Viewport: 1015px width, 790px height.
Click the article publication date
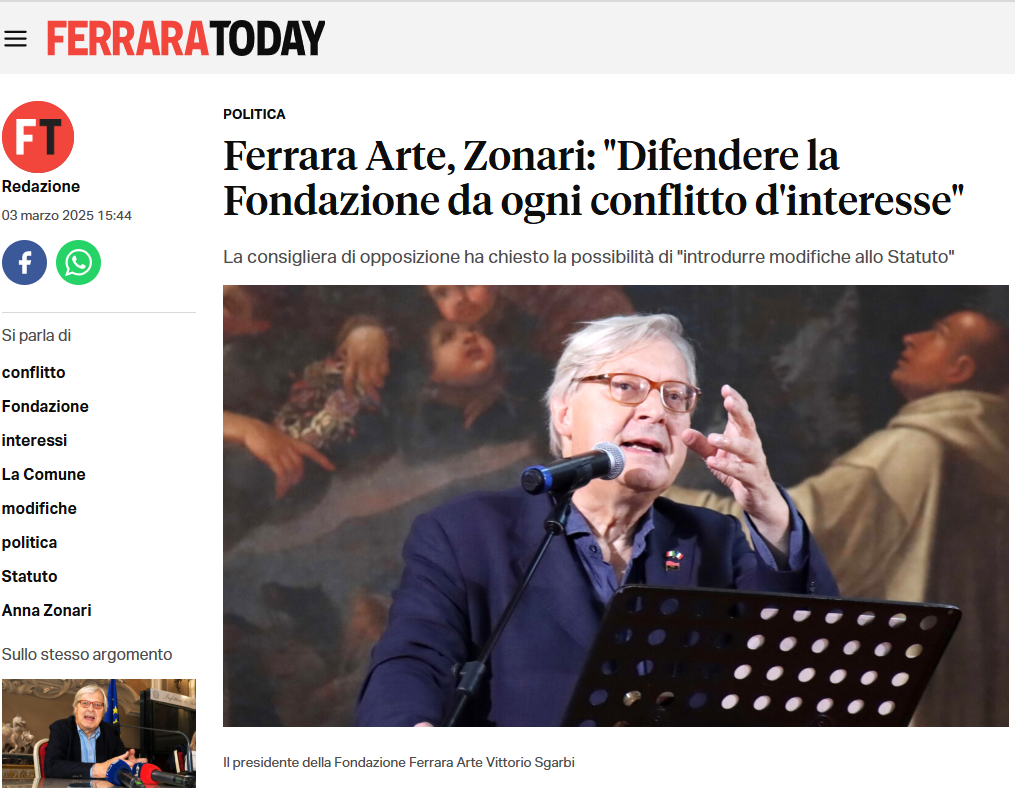pos(67,216)
